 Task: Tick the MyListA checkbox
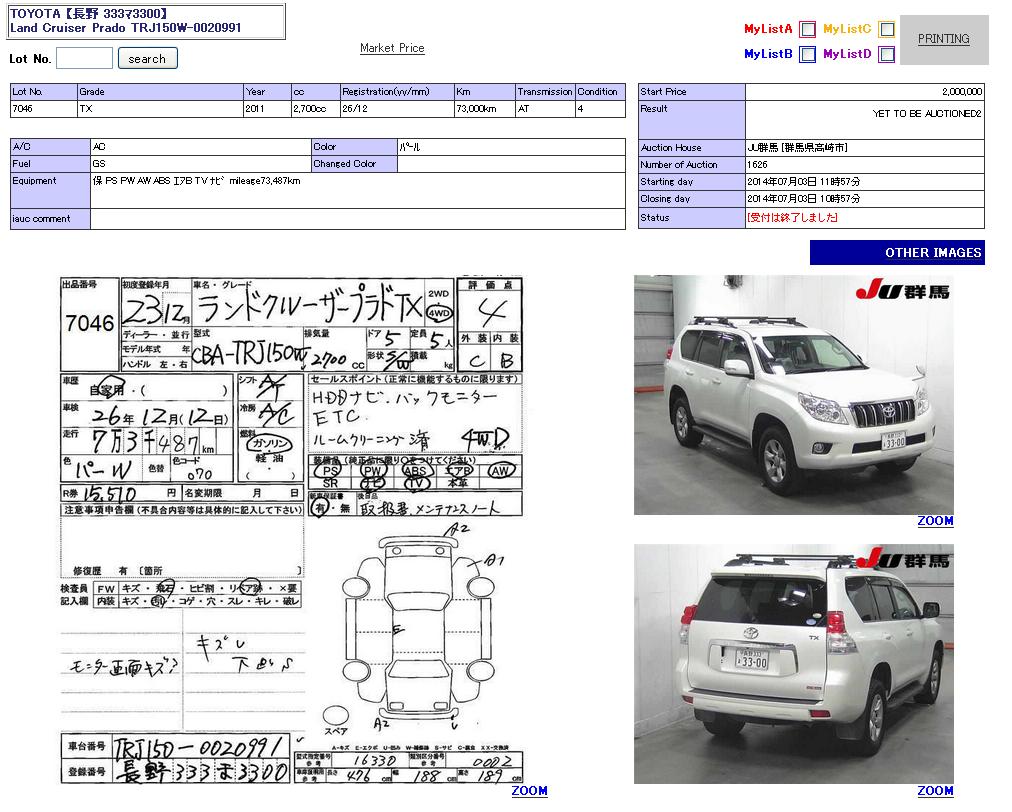pos(807,30)
